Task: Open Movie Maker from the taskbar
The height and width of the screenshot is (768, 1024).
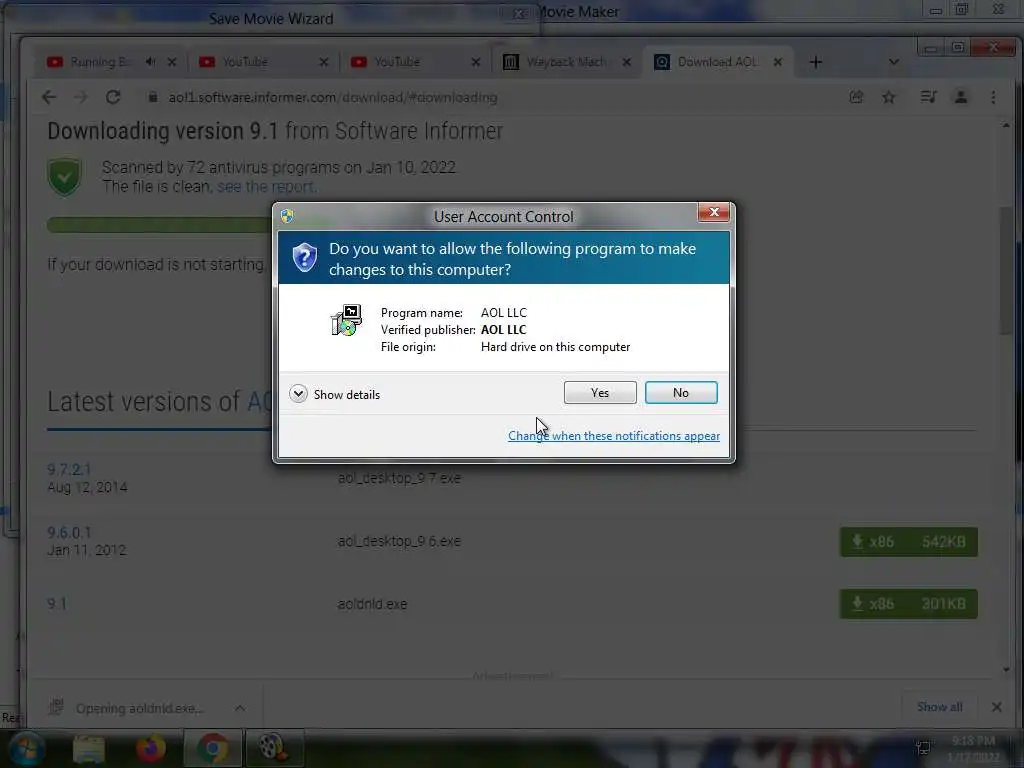Action: pyautogui.click(x=273, y=748)
